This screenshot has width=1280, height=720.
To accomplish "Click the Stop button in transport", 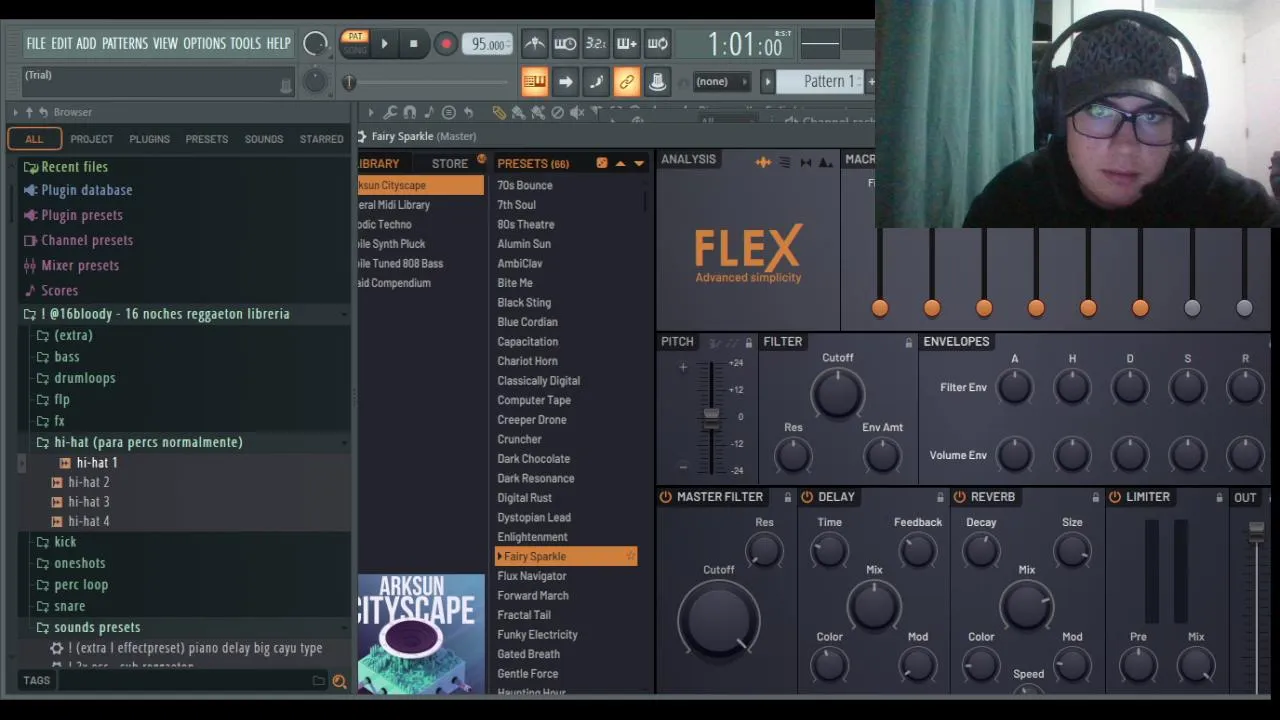I will coord(413,44).
